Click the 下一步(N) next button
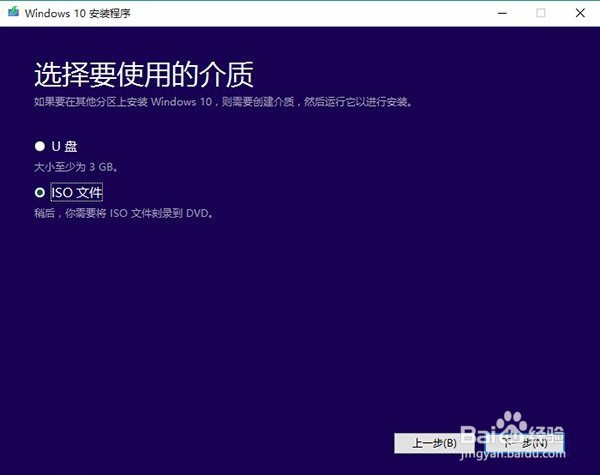The height and width of the screenshot is (475, 600). coord(524,443)
